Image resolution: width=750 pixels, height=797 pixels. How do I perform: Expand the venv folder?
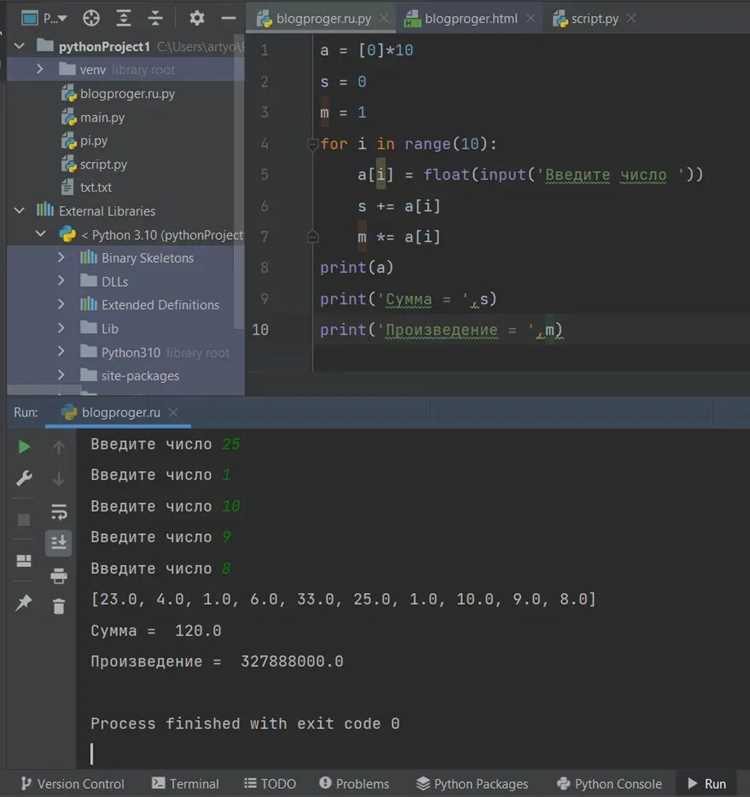click(x=40, y=69)
